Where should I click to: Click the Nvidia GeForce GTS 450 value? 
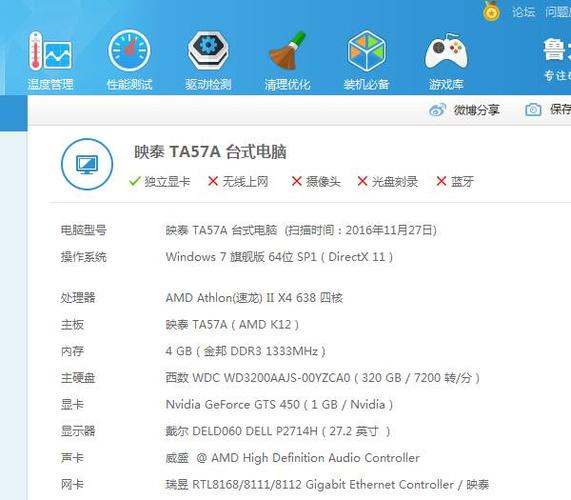(x=279, y=405)
